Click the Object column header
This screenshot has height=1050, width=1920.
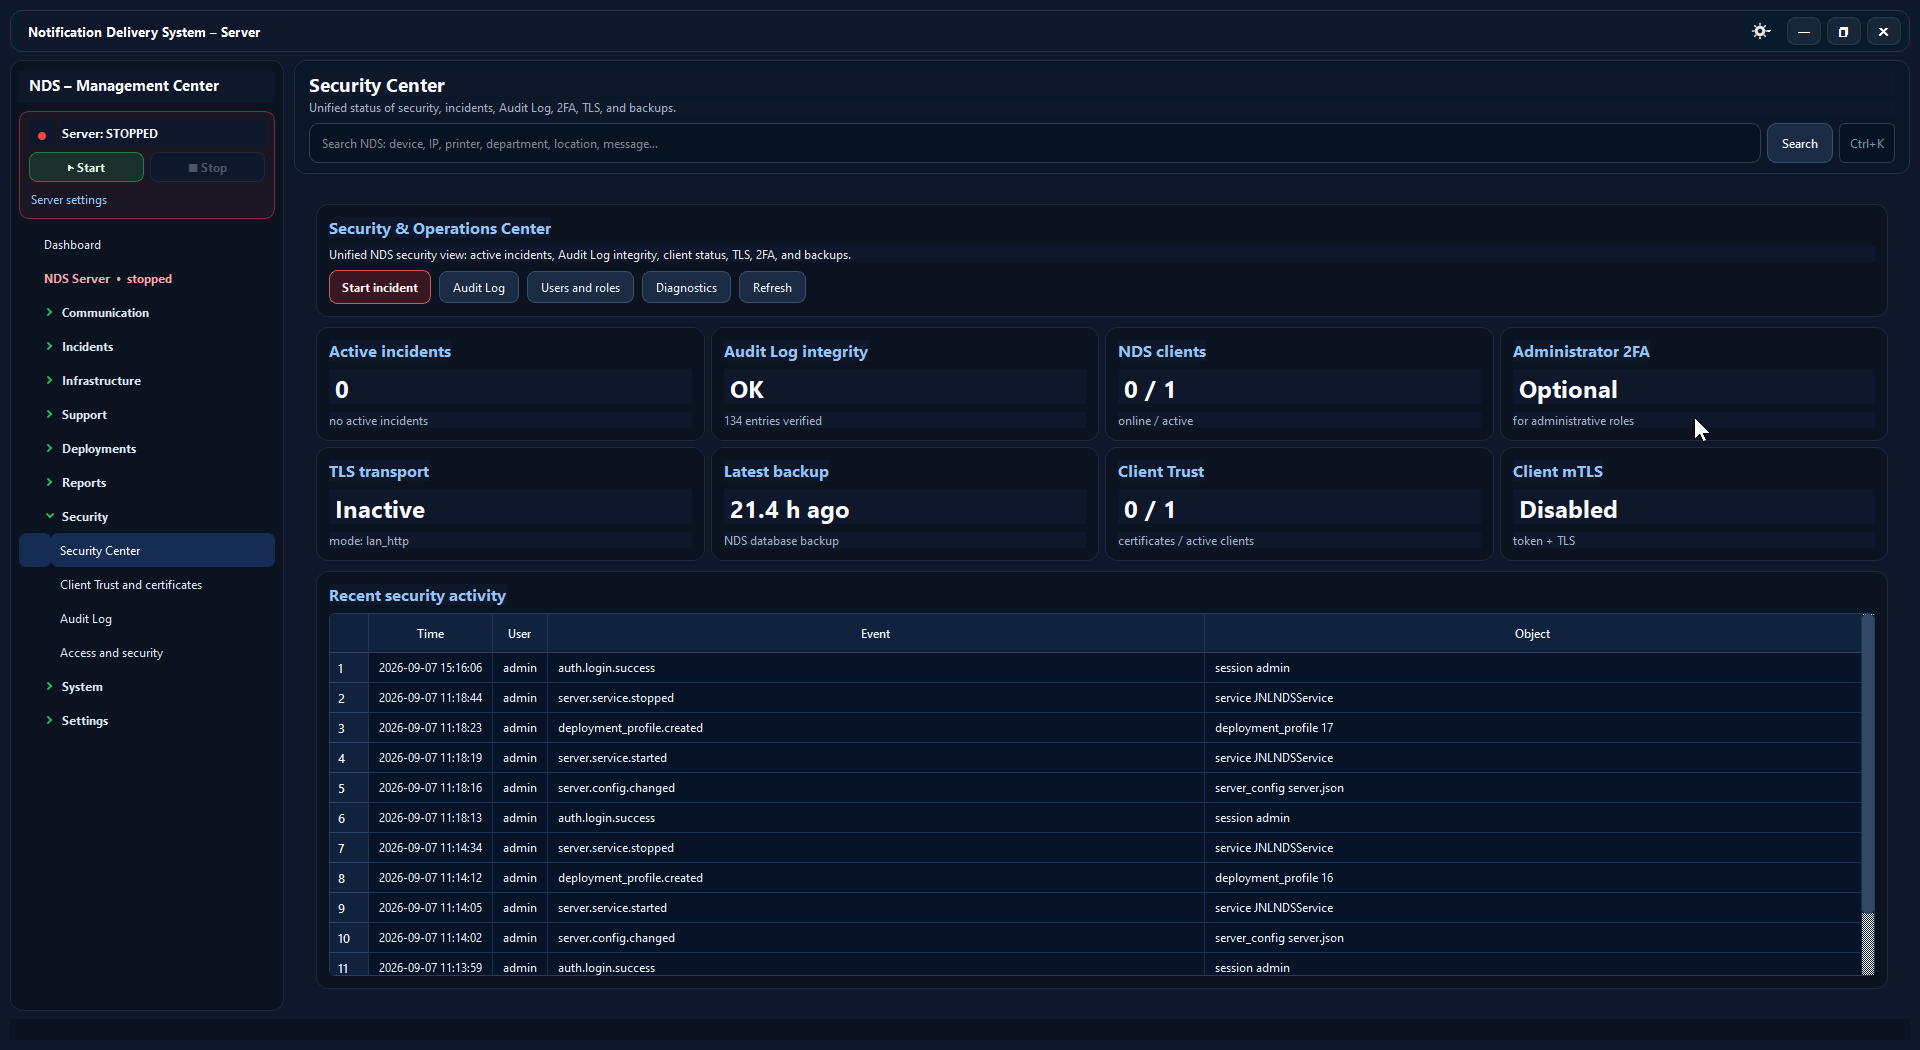click(x=1532, y=634)
